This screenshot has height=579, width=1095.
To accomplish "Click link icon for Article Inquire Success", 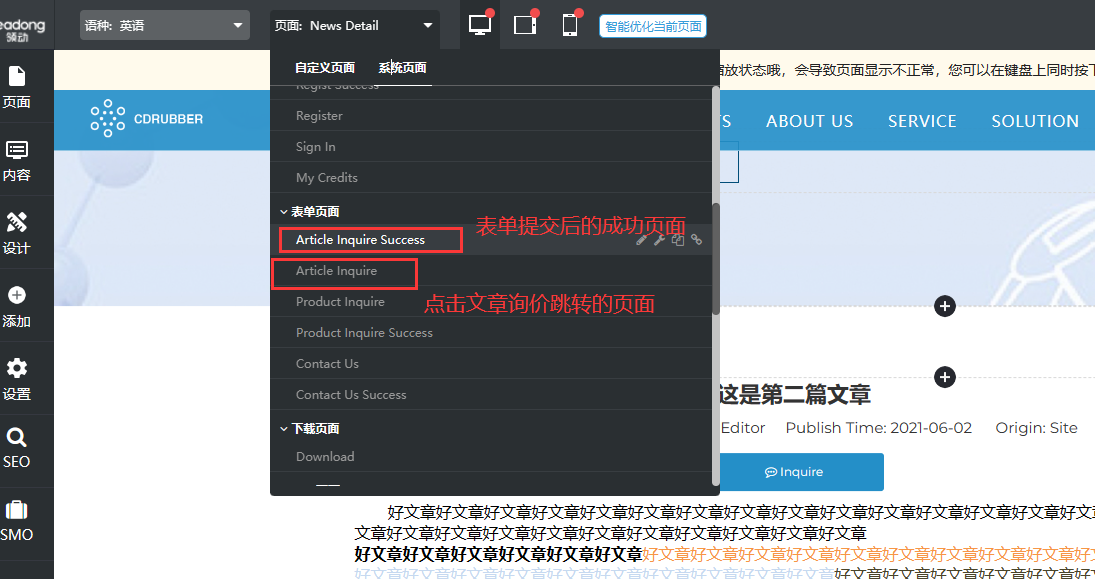I will tap(696, 240).
